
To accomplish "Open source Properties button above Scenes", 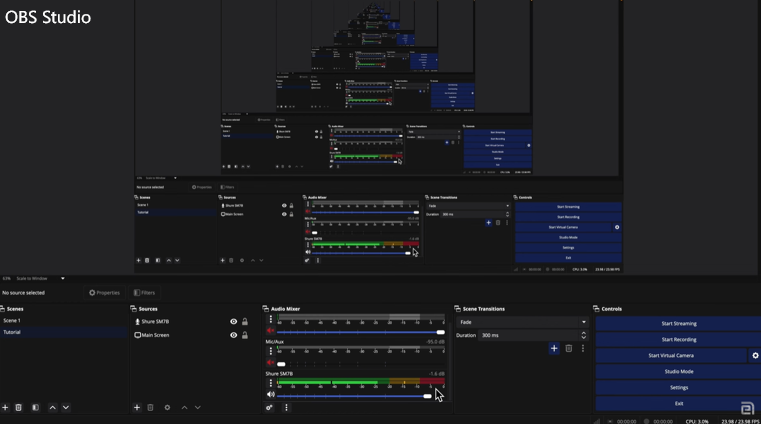I will pos(104,293).
